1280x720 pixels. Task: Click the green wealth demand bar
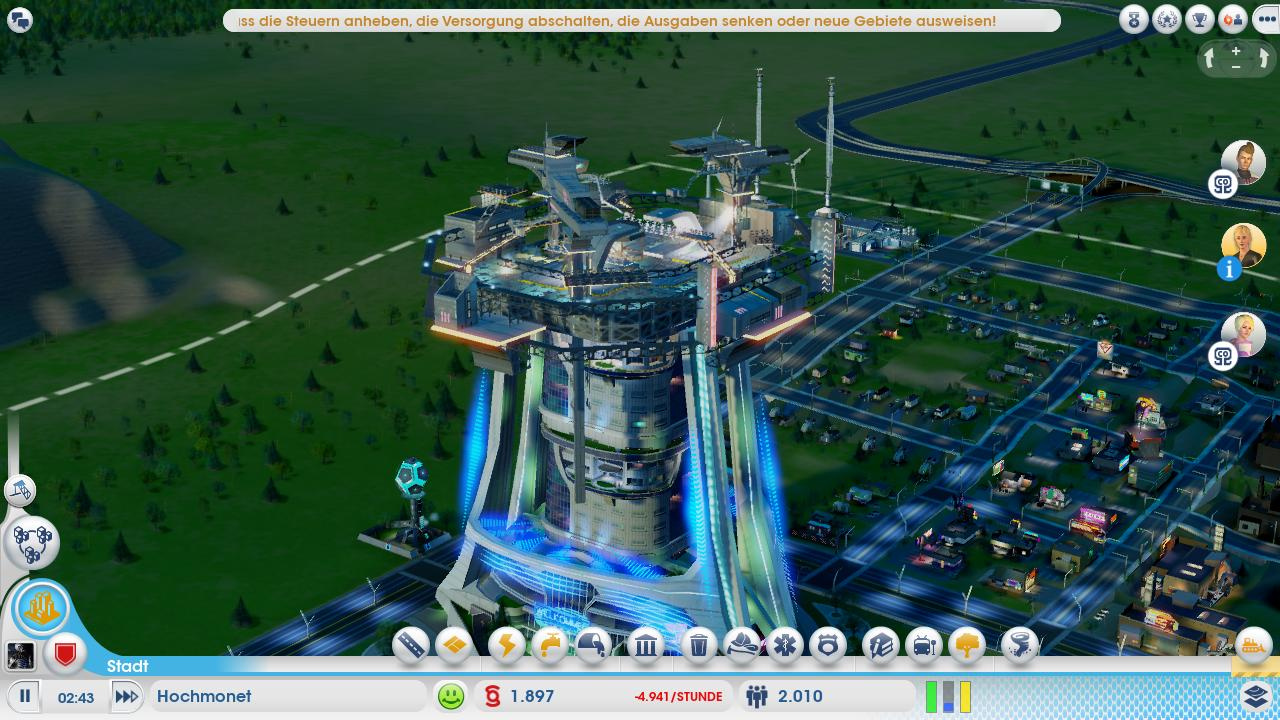[x=931, y=696]
